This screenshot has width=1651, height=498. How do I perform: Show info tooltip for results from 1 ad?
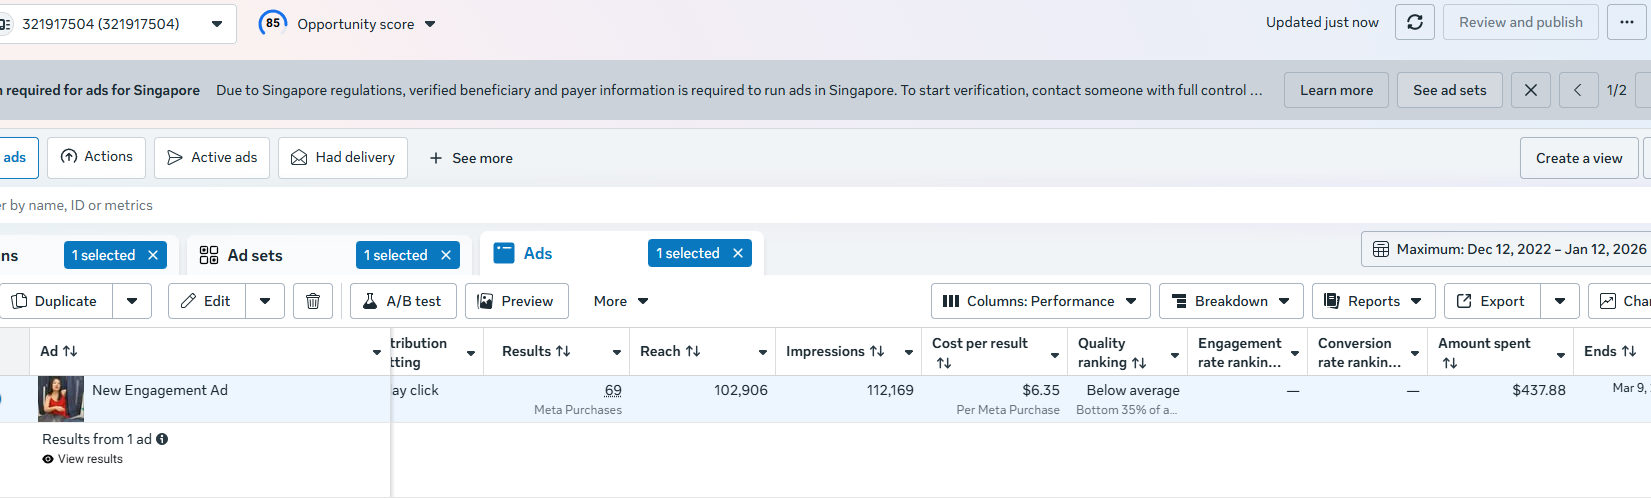tap(162, 439)
